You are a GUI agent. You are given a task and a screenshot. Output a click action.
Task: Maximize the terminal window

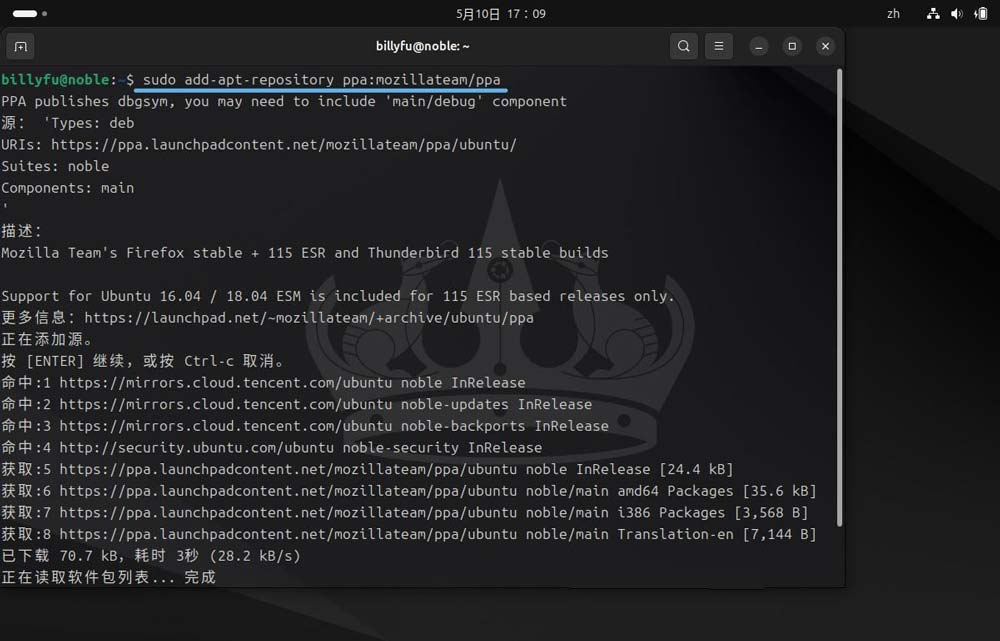pyautogui.click(x=792, y=46)
